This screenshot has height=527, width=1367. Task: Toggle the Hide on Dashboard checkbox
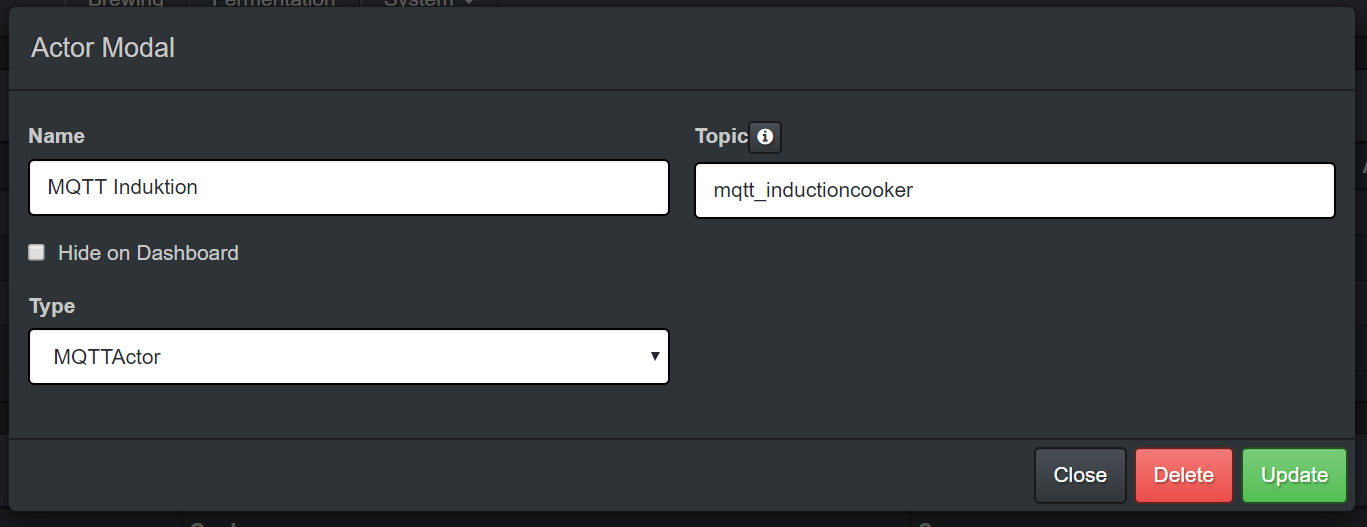click(x=37, y=253)
